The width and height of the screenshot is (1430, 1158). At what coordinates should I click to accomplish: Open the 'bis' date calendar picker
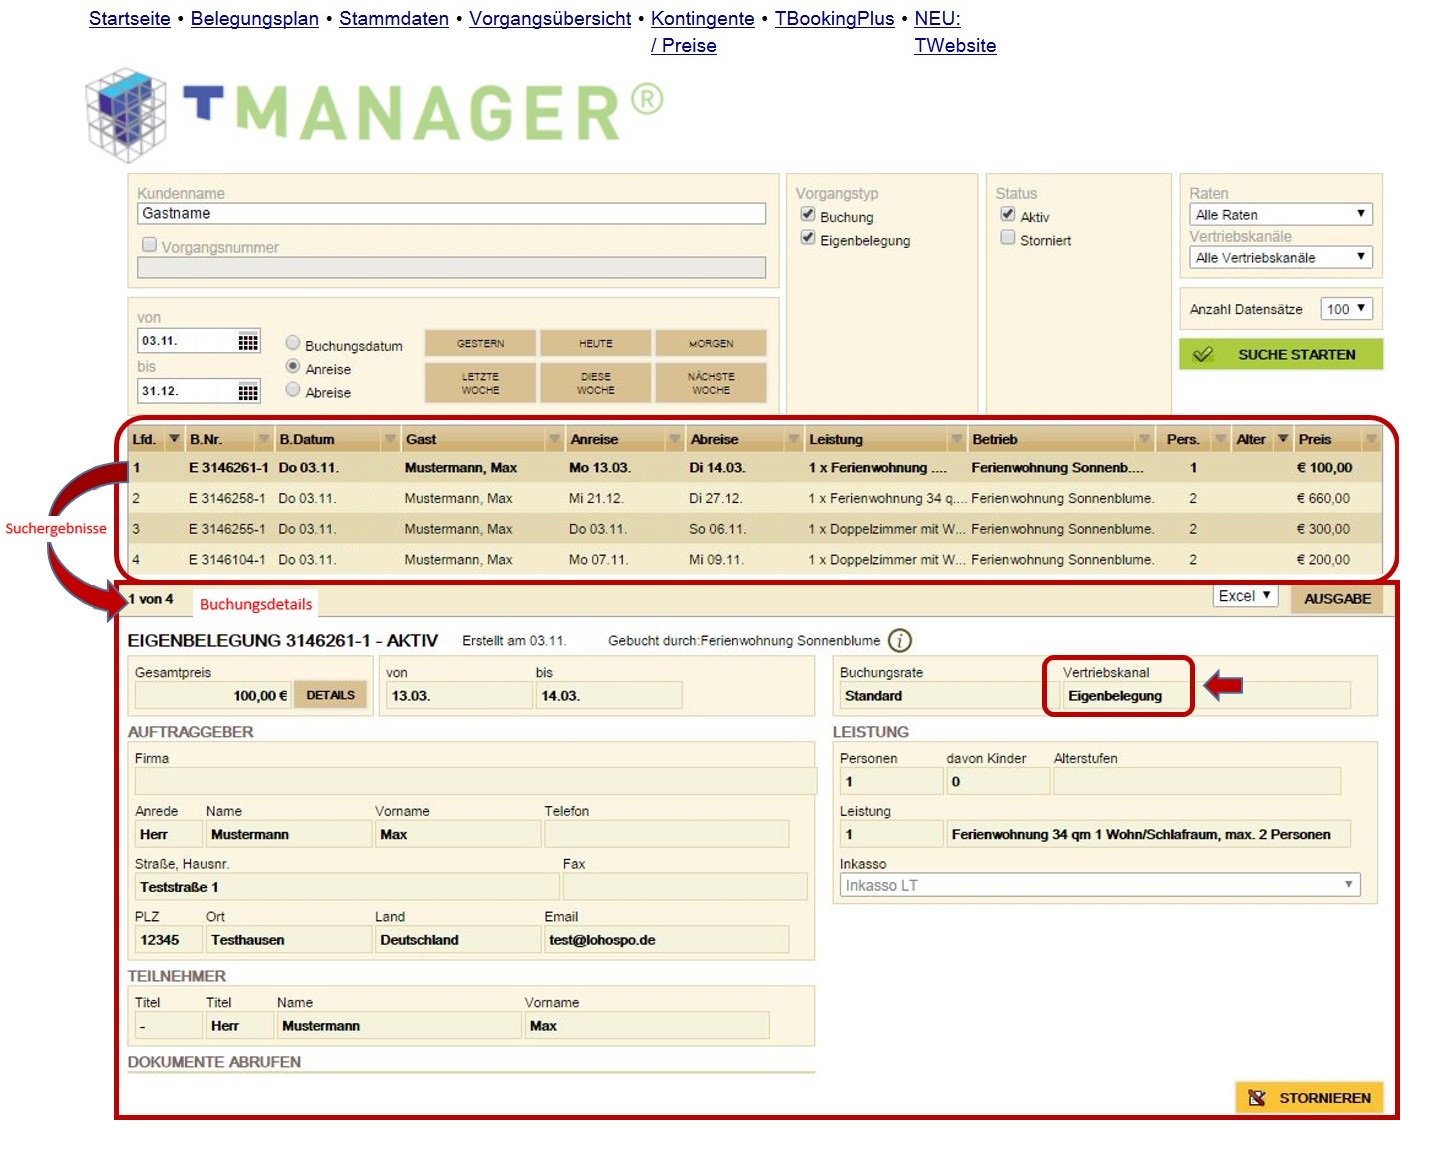248,391
